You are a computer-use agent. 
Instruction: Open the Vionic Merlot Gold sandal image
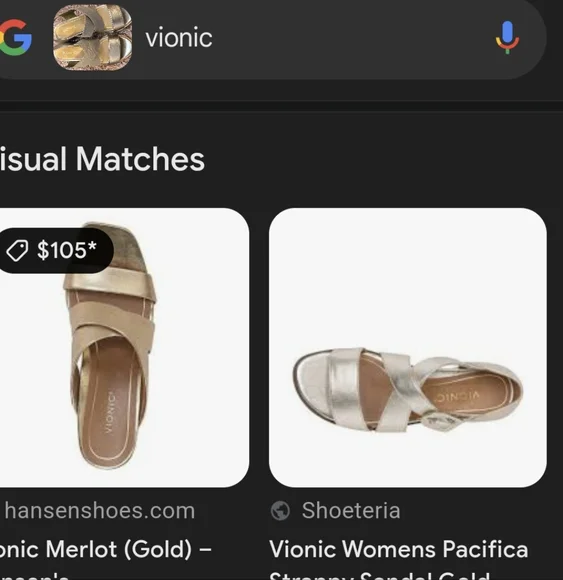click(124, 347)
